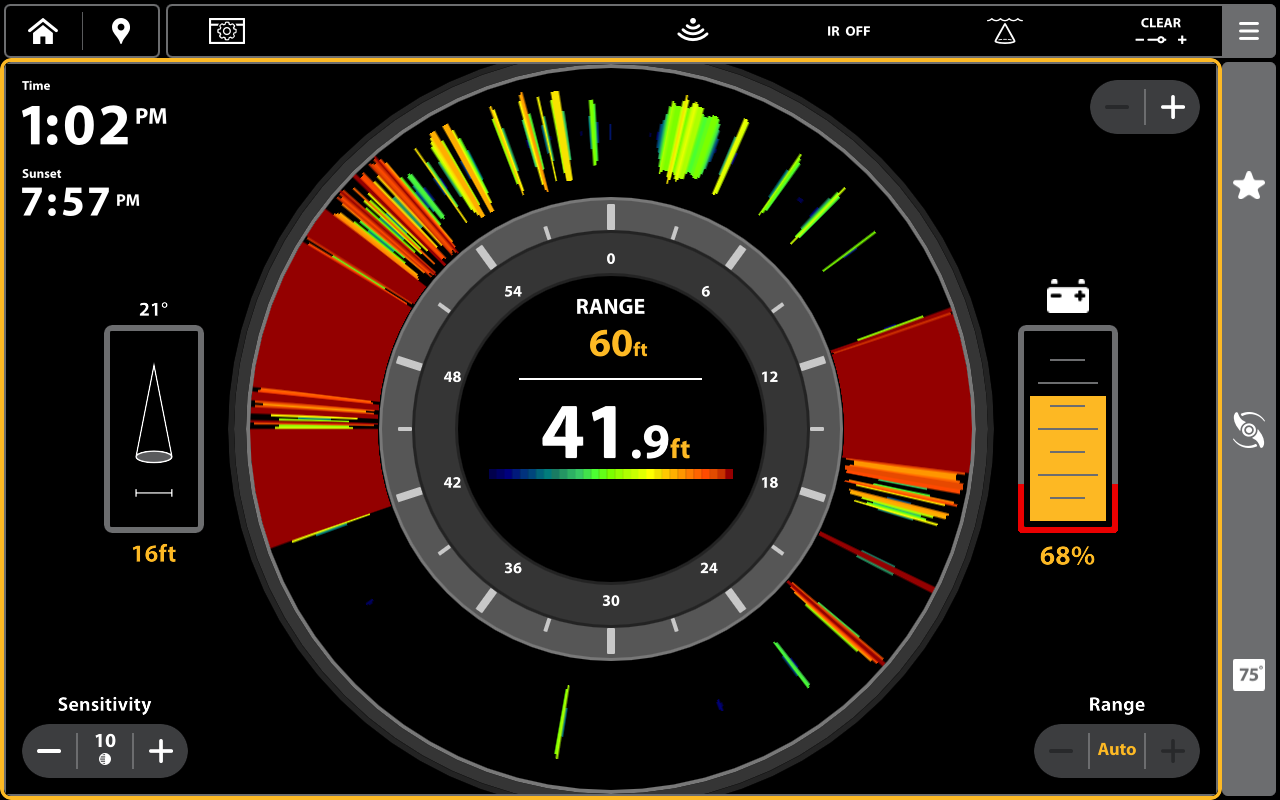
Task: Tap the battery icon above gauge
Action: [1067, 297]
